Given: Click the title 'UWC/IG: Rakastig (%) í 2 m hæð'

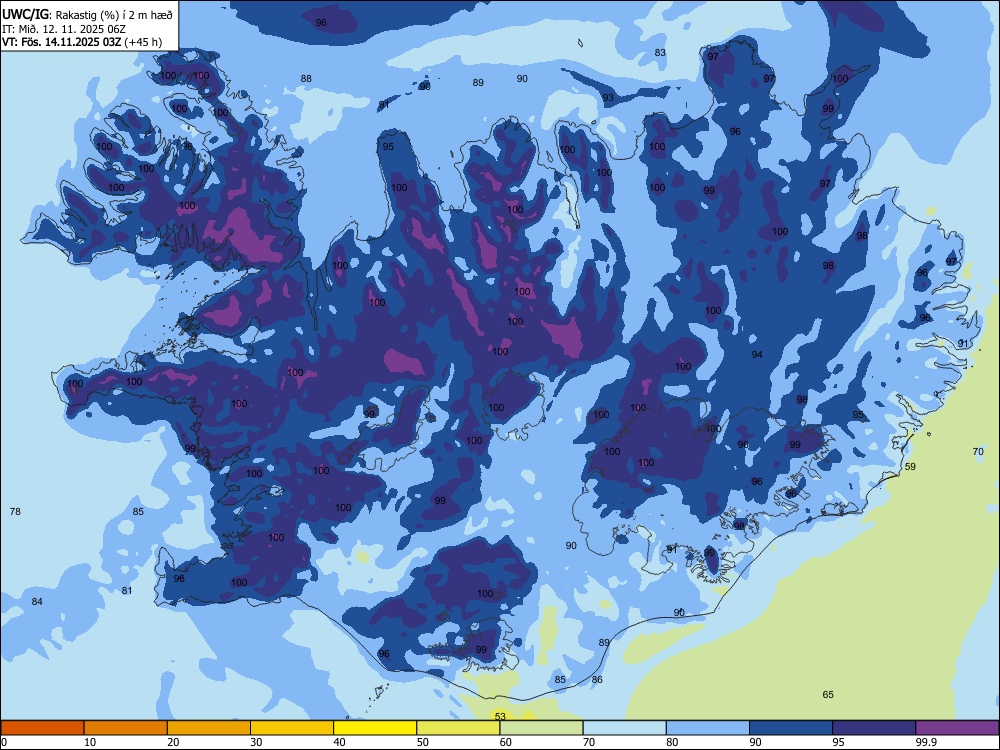Looking at the screenshot, I should [x=87, y=14].
